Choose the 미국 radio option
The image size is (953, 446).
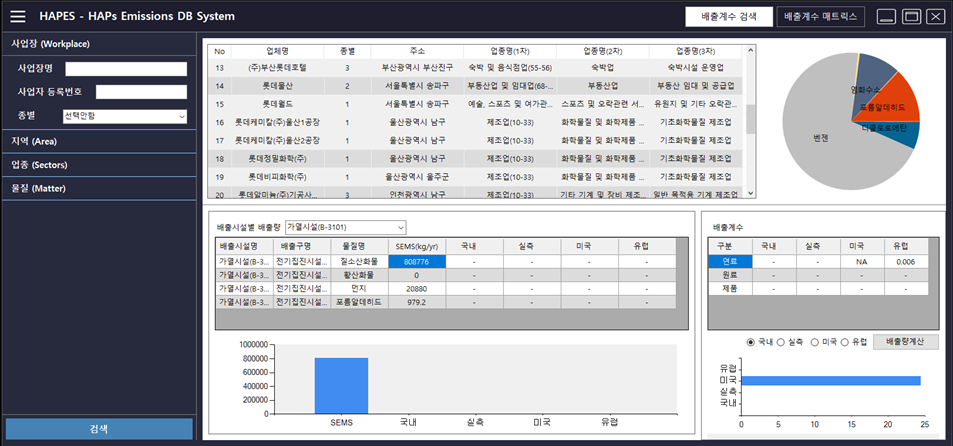coord(815,342)
